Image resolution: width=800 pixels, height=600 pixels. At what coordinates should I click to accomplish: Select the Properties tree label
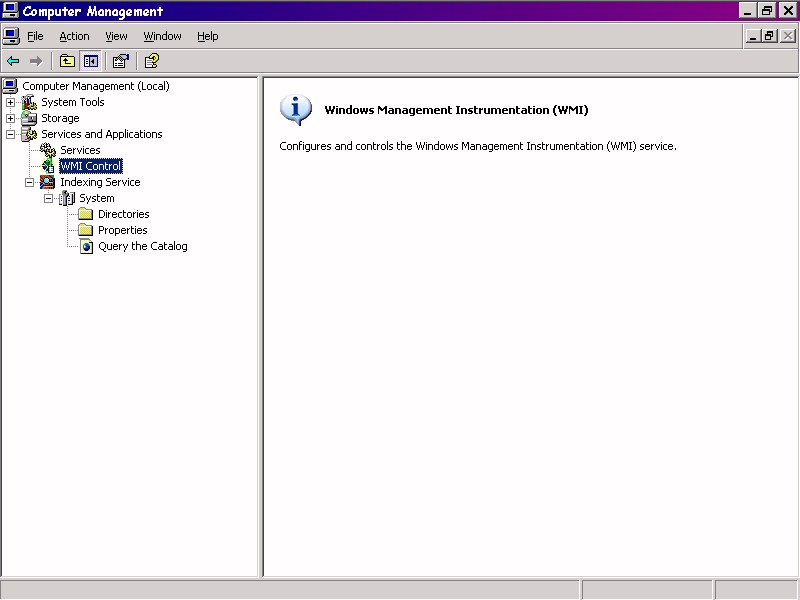[122, 230]
